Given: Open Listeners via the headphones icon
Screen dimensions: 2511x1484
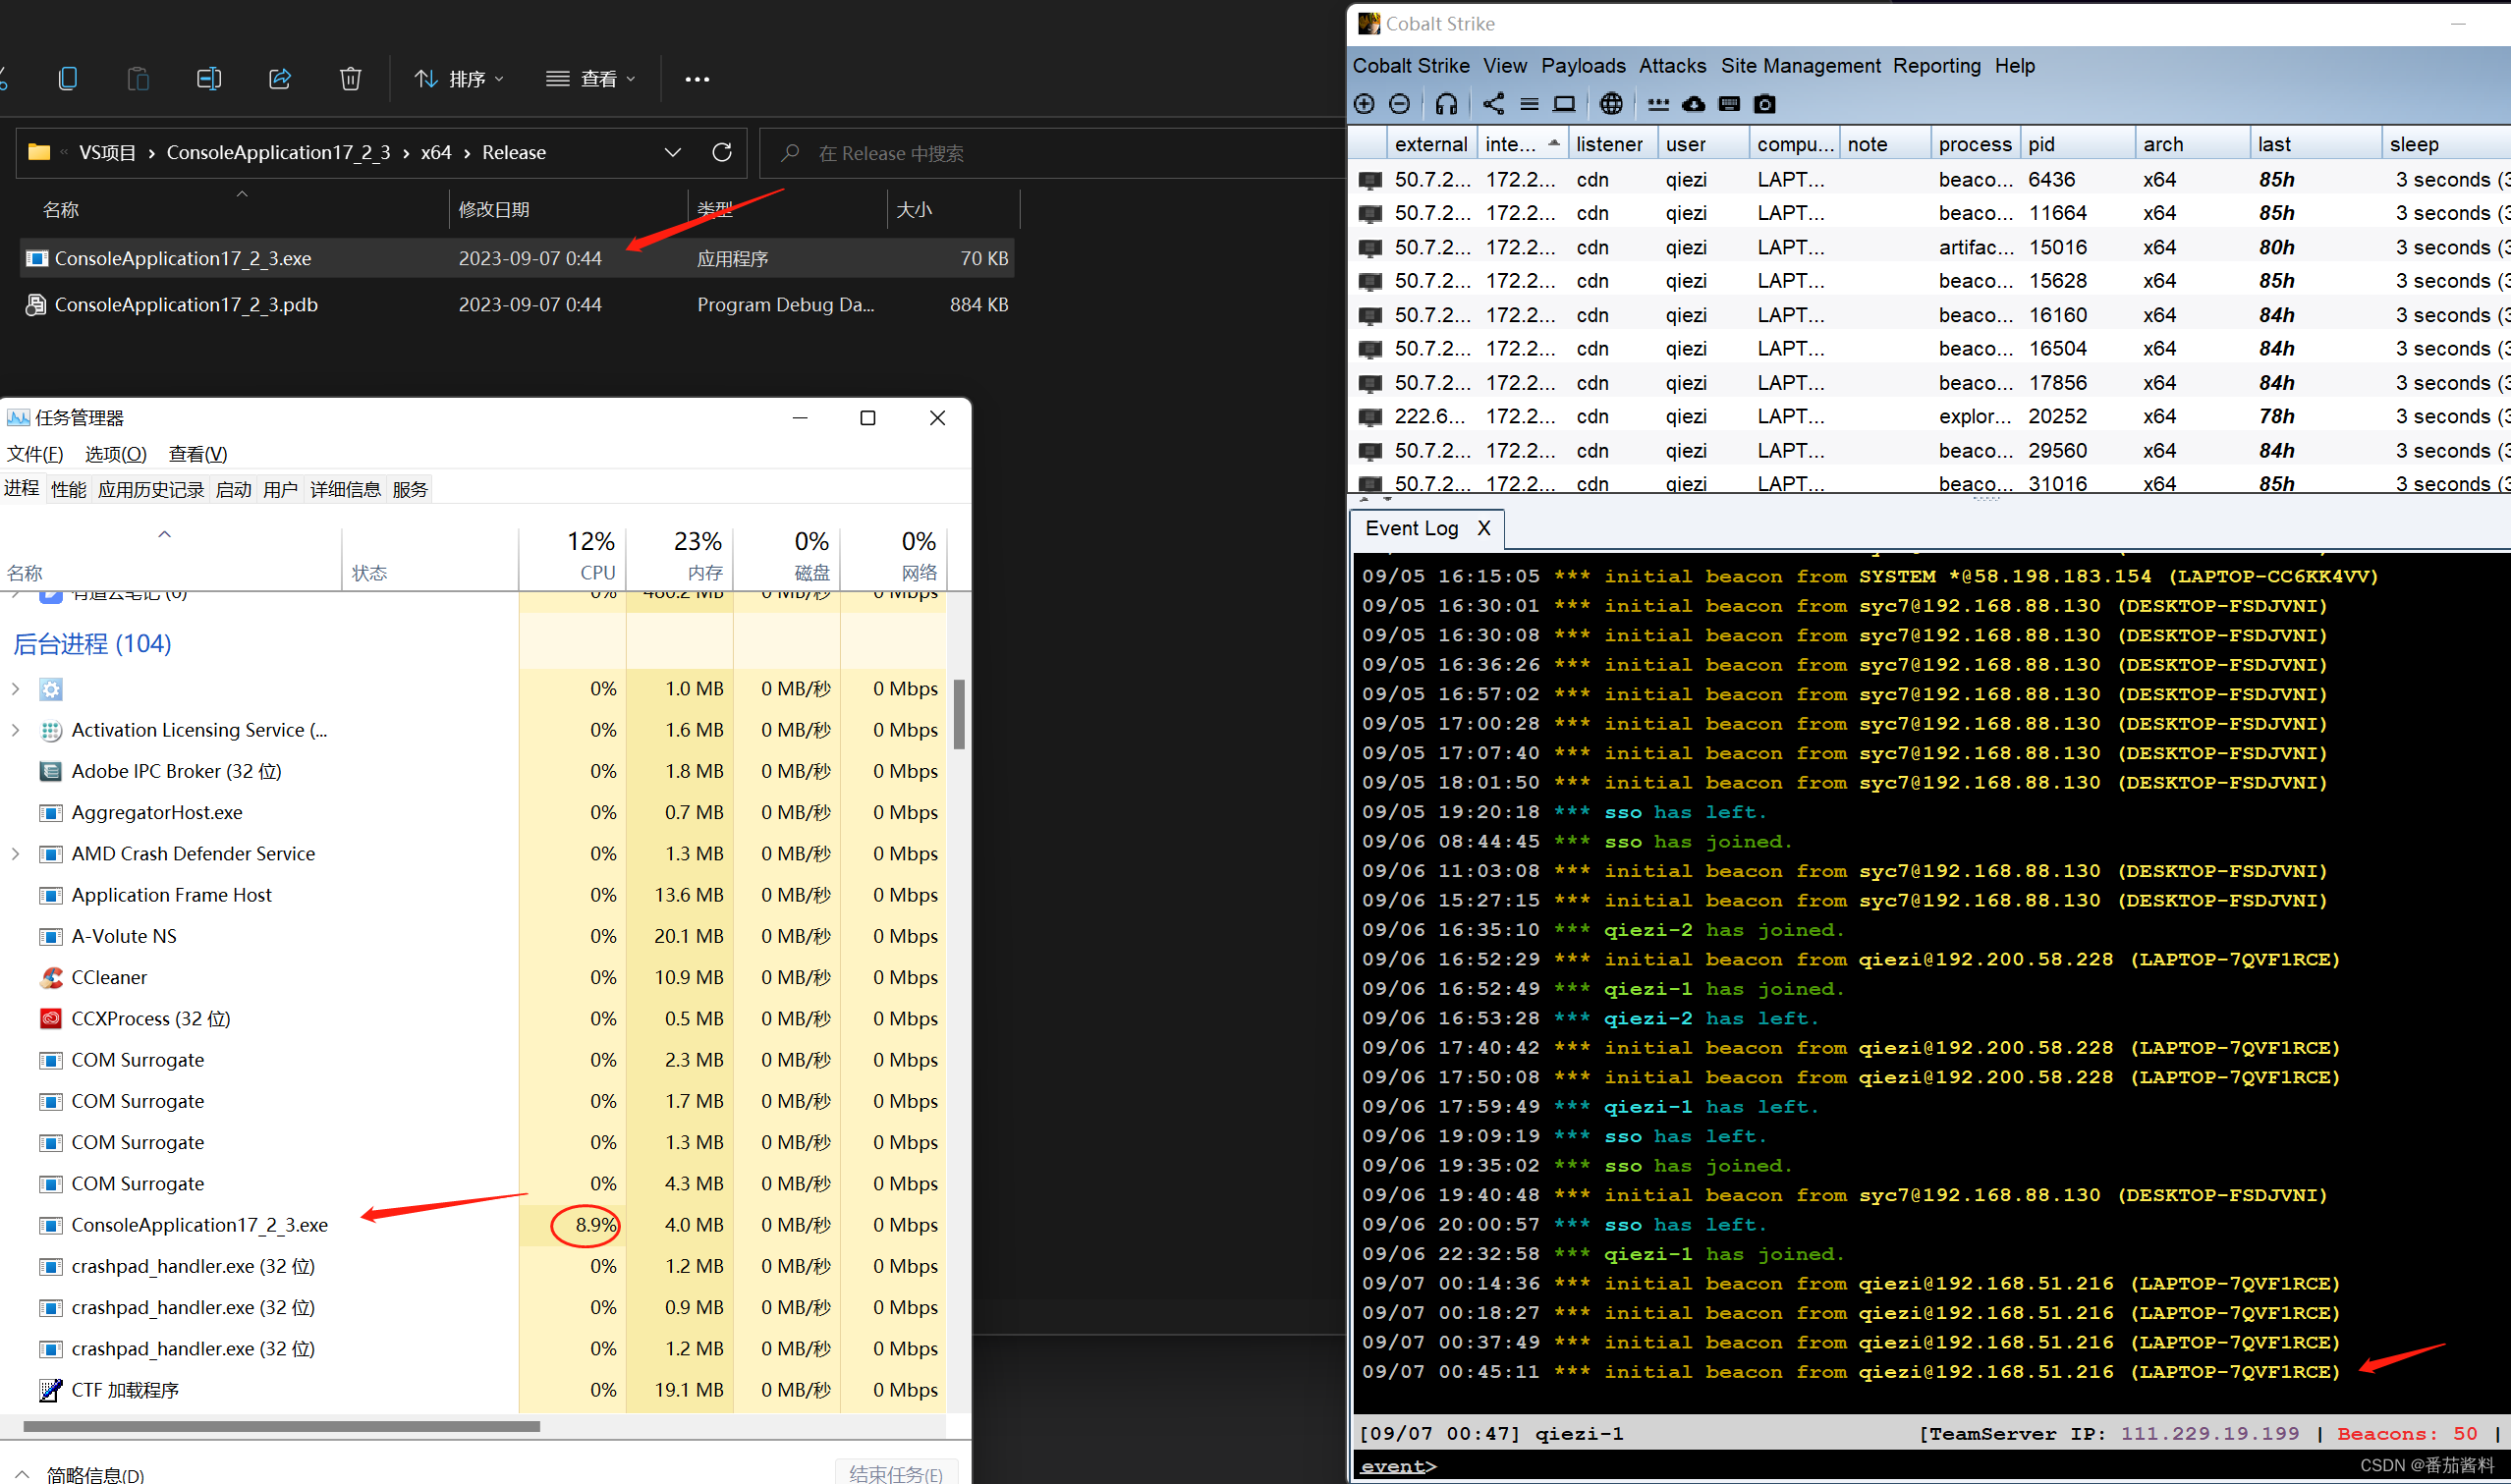Looking at the screenshot, I should point(1446,104).
